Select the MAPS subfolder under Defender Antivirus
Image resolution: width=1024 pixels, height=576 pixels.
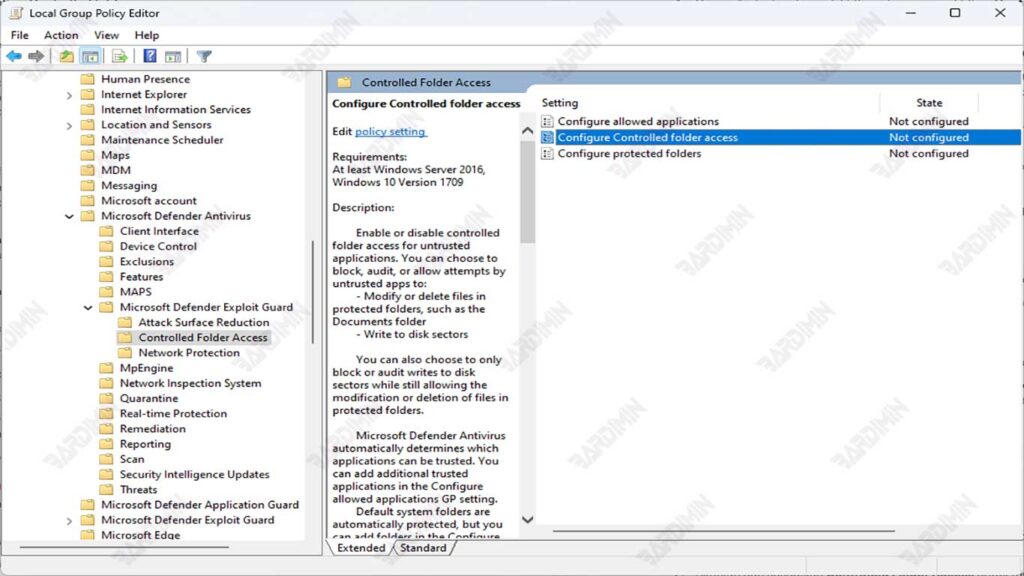click(135, 292)
